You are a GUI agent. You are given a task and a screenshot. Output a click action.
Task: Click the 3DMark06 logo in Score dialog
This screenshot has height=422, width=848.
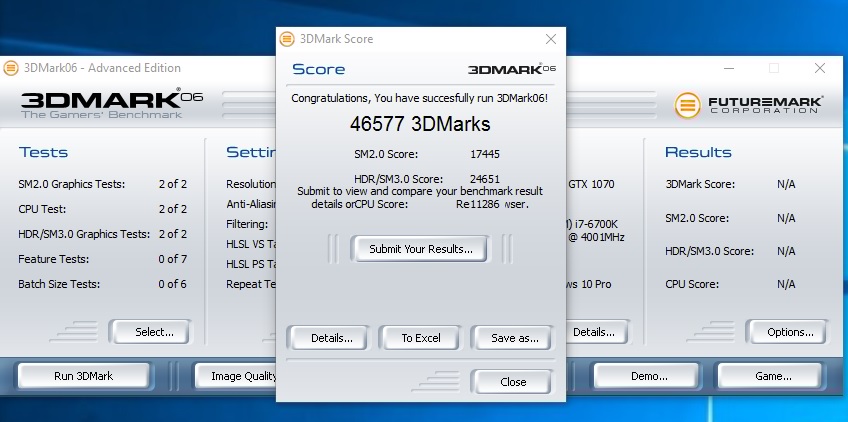[512, 69]
